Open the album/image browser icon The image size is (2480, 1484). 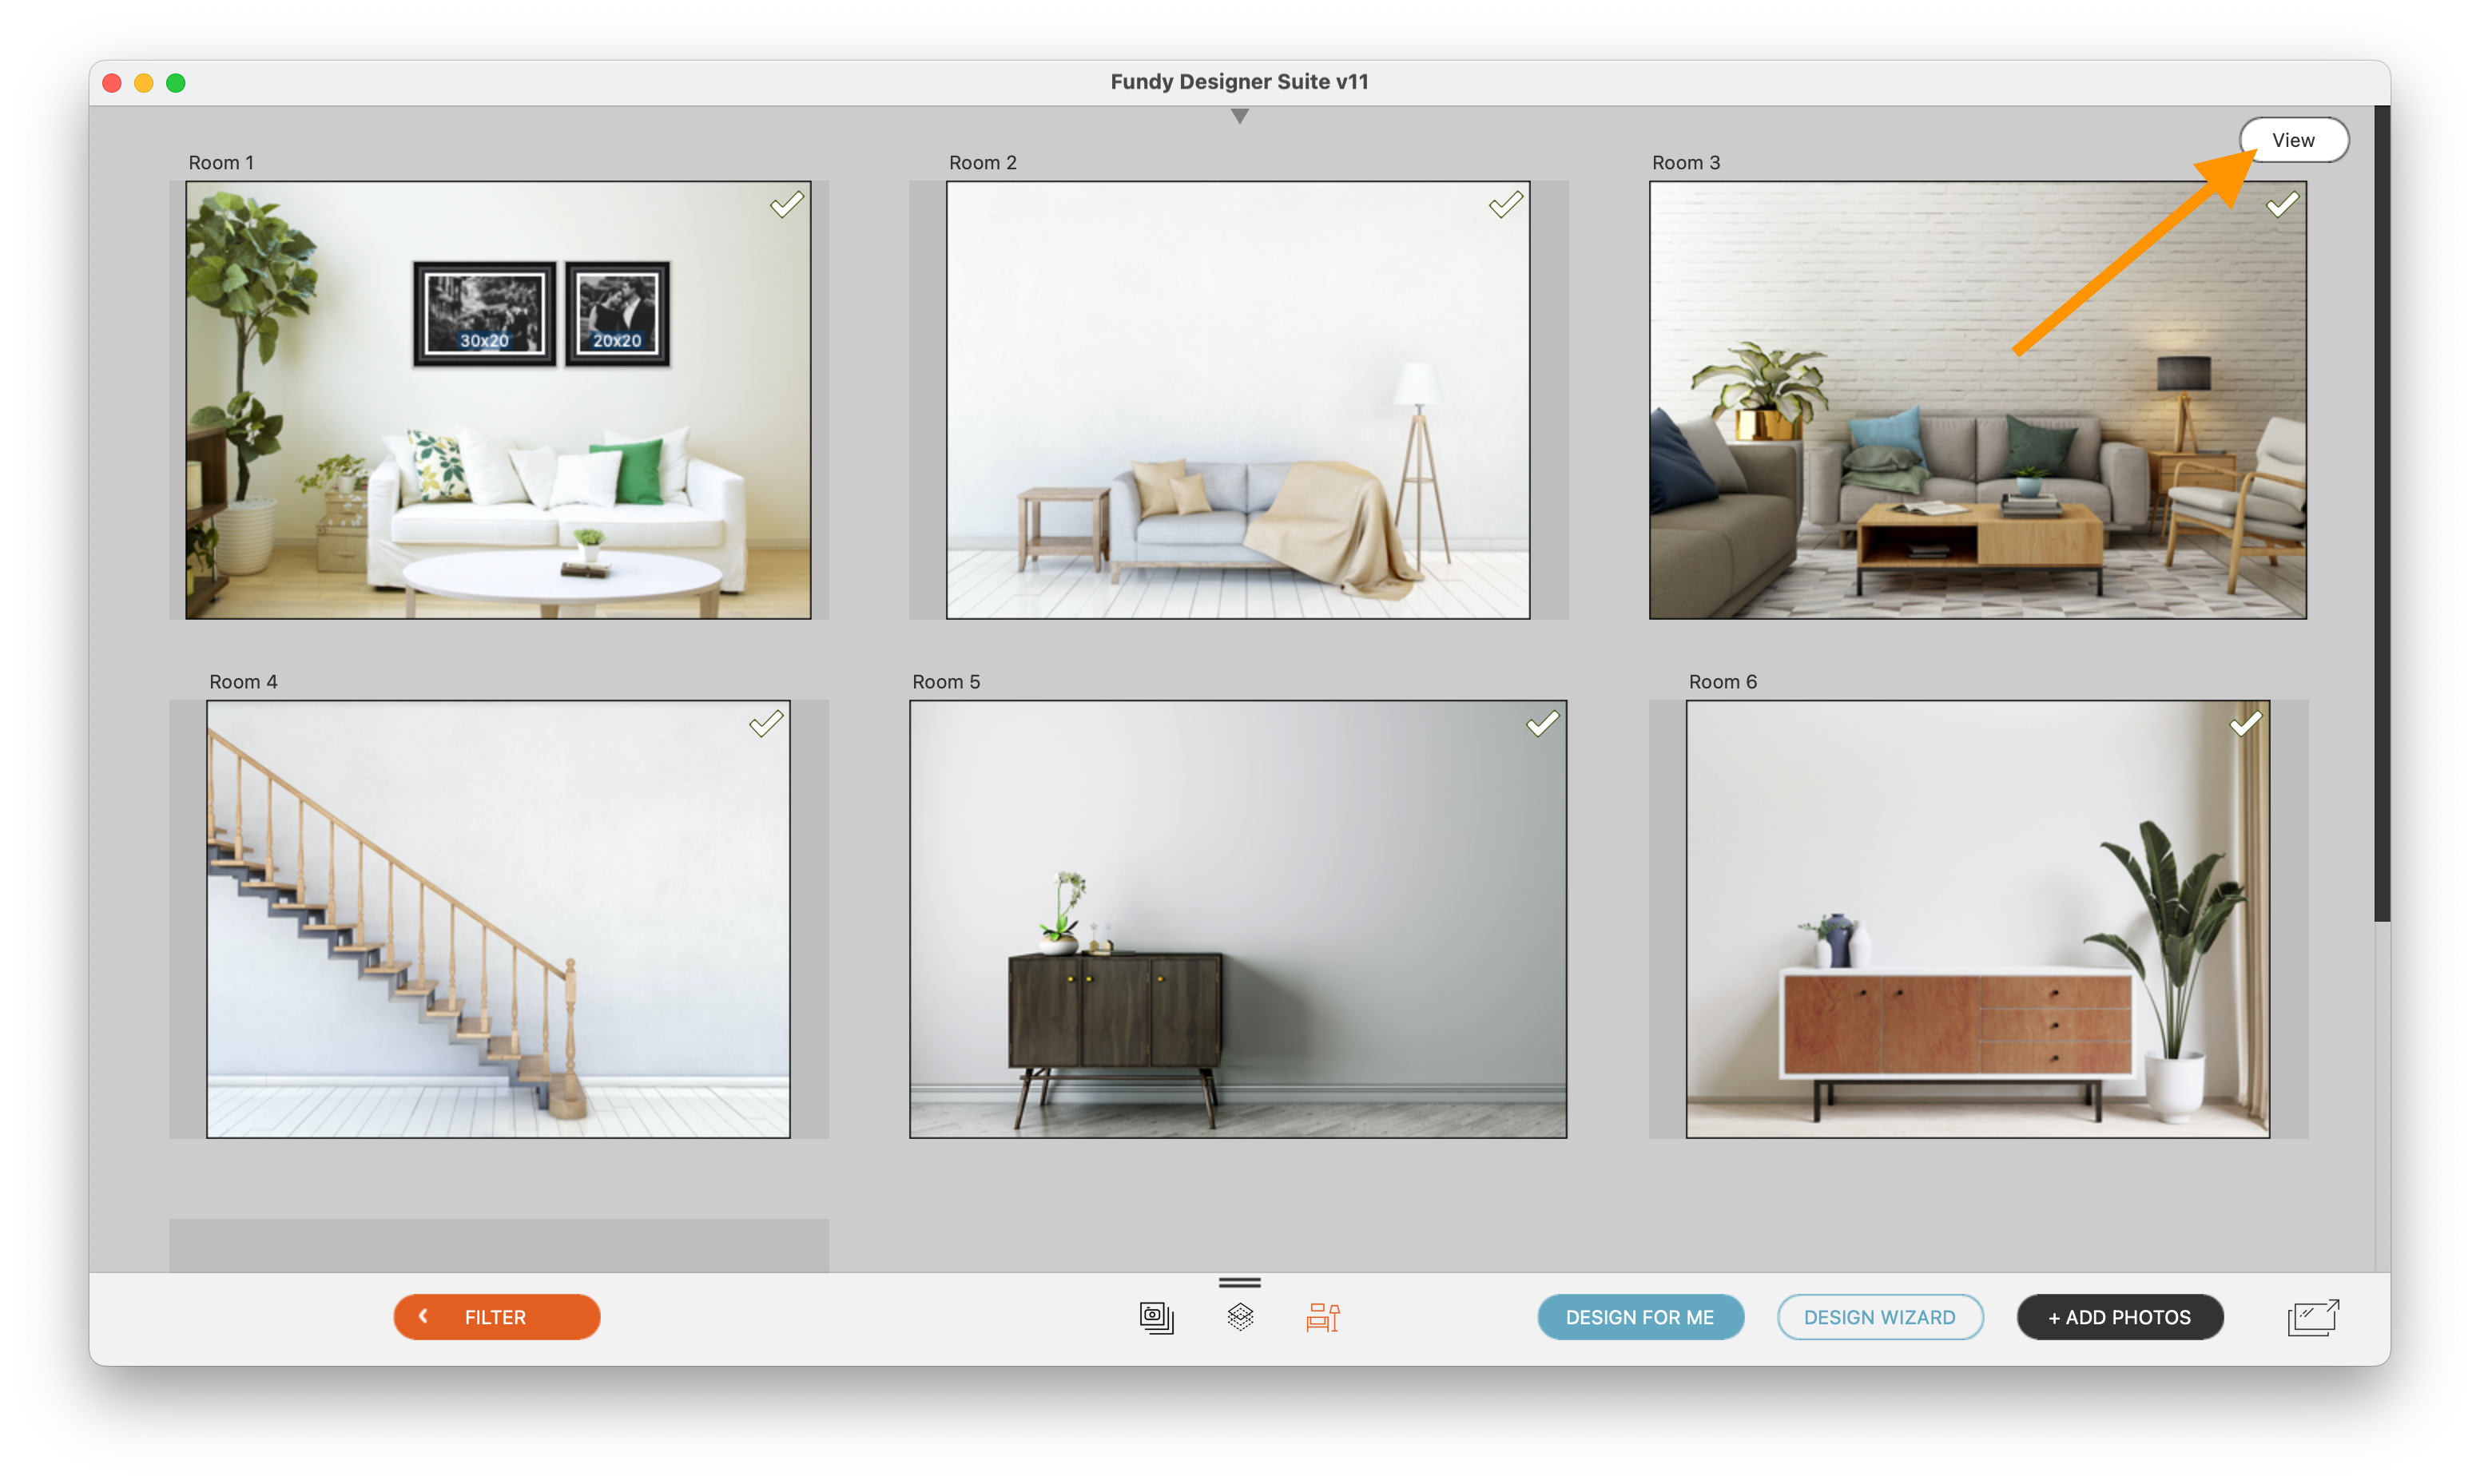[1156, 1317]
